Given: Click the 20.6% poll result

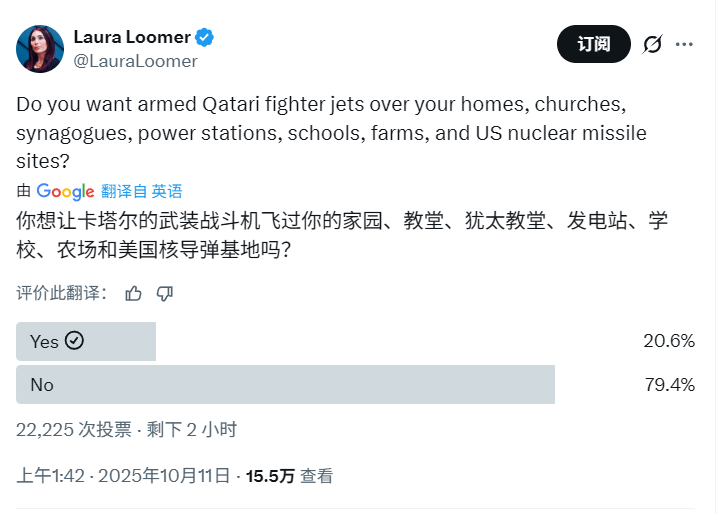Looking at the screenshot, I should 669,341.
